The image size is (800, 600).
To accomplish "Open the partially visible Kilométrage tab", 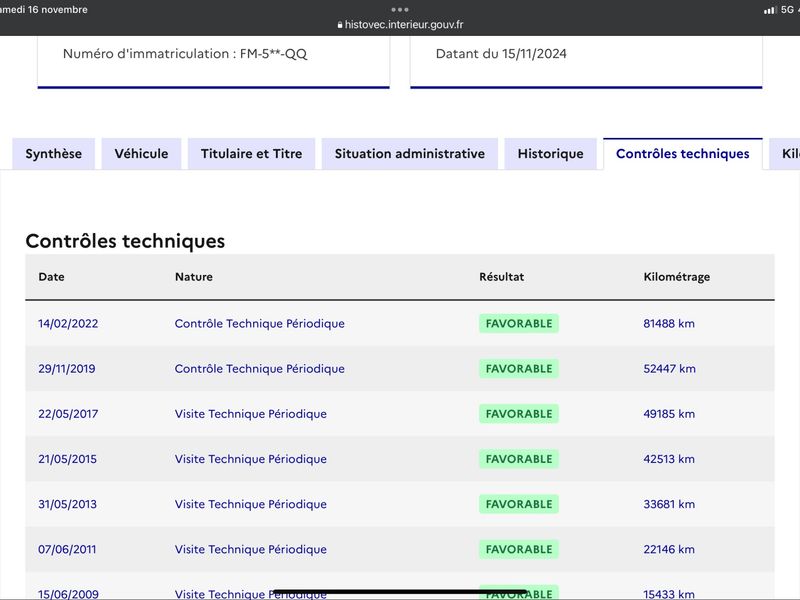I will [x=786, y=154].
